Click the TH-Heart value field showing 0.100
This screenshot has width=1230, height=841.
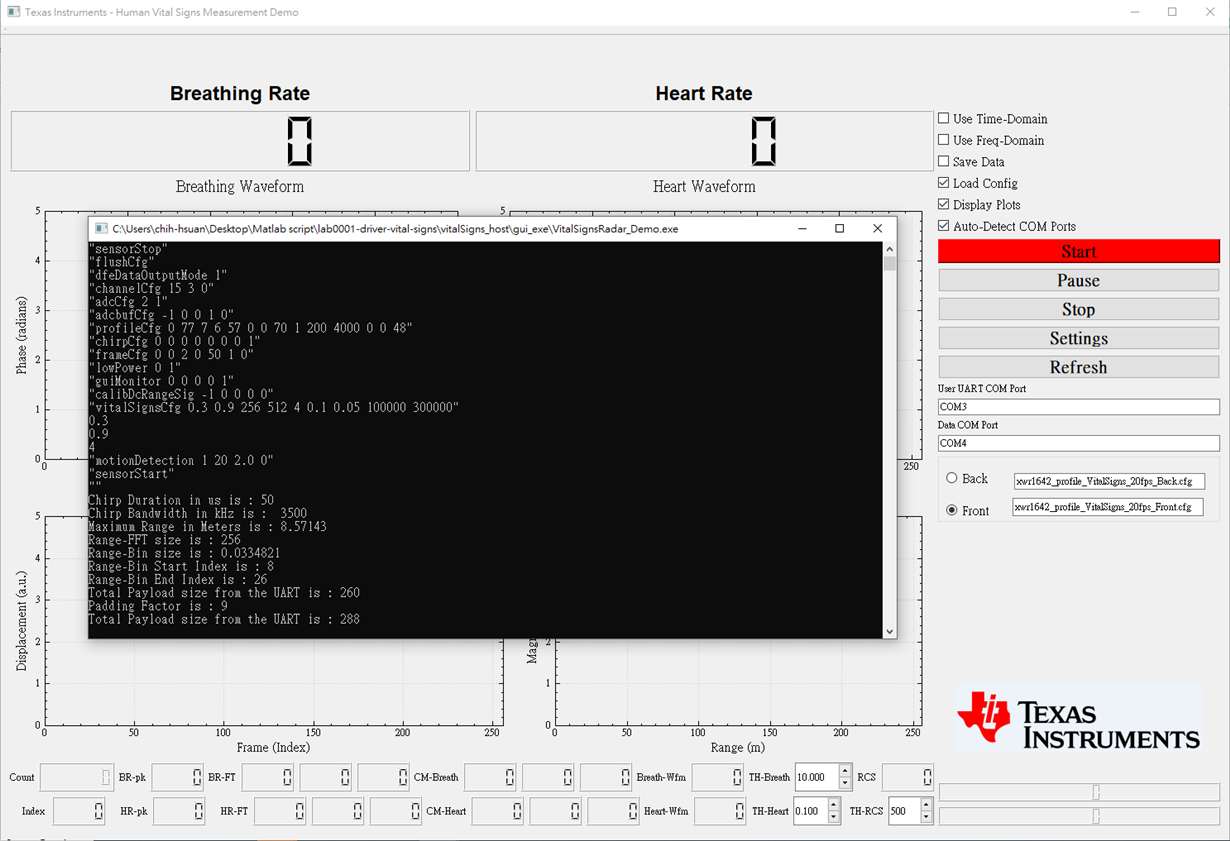click(810, 811)
